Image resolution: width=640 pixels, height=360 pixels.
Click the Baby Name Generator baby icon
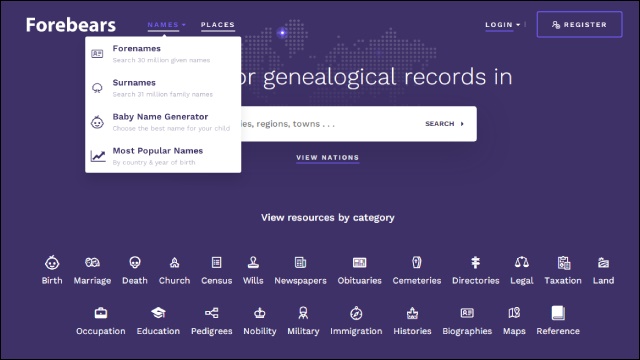coord(97,122)
